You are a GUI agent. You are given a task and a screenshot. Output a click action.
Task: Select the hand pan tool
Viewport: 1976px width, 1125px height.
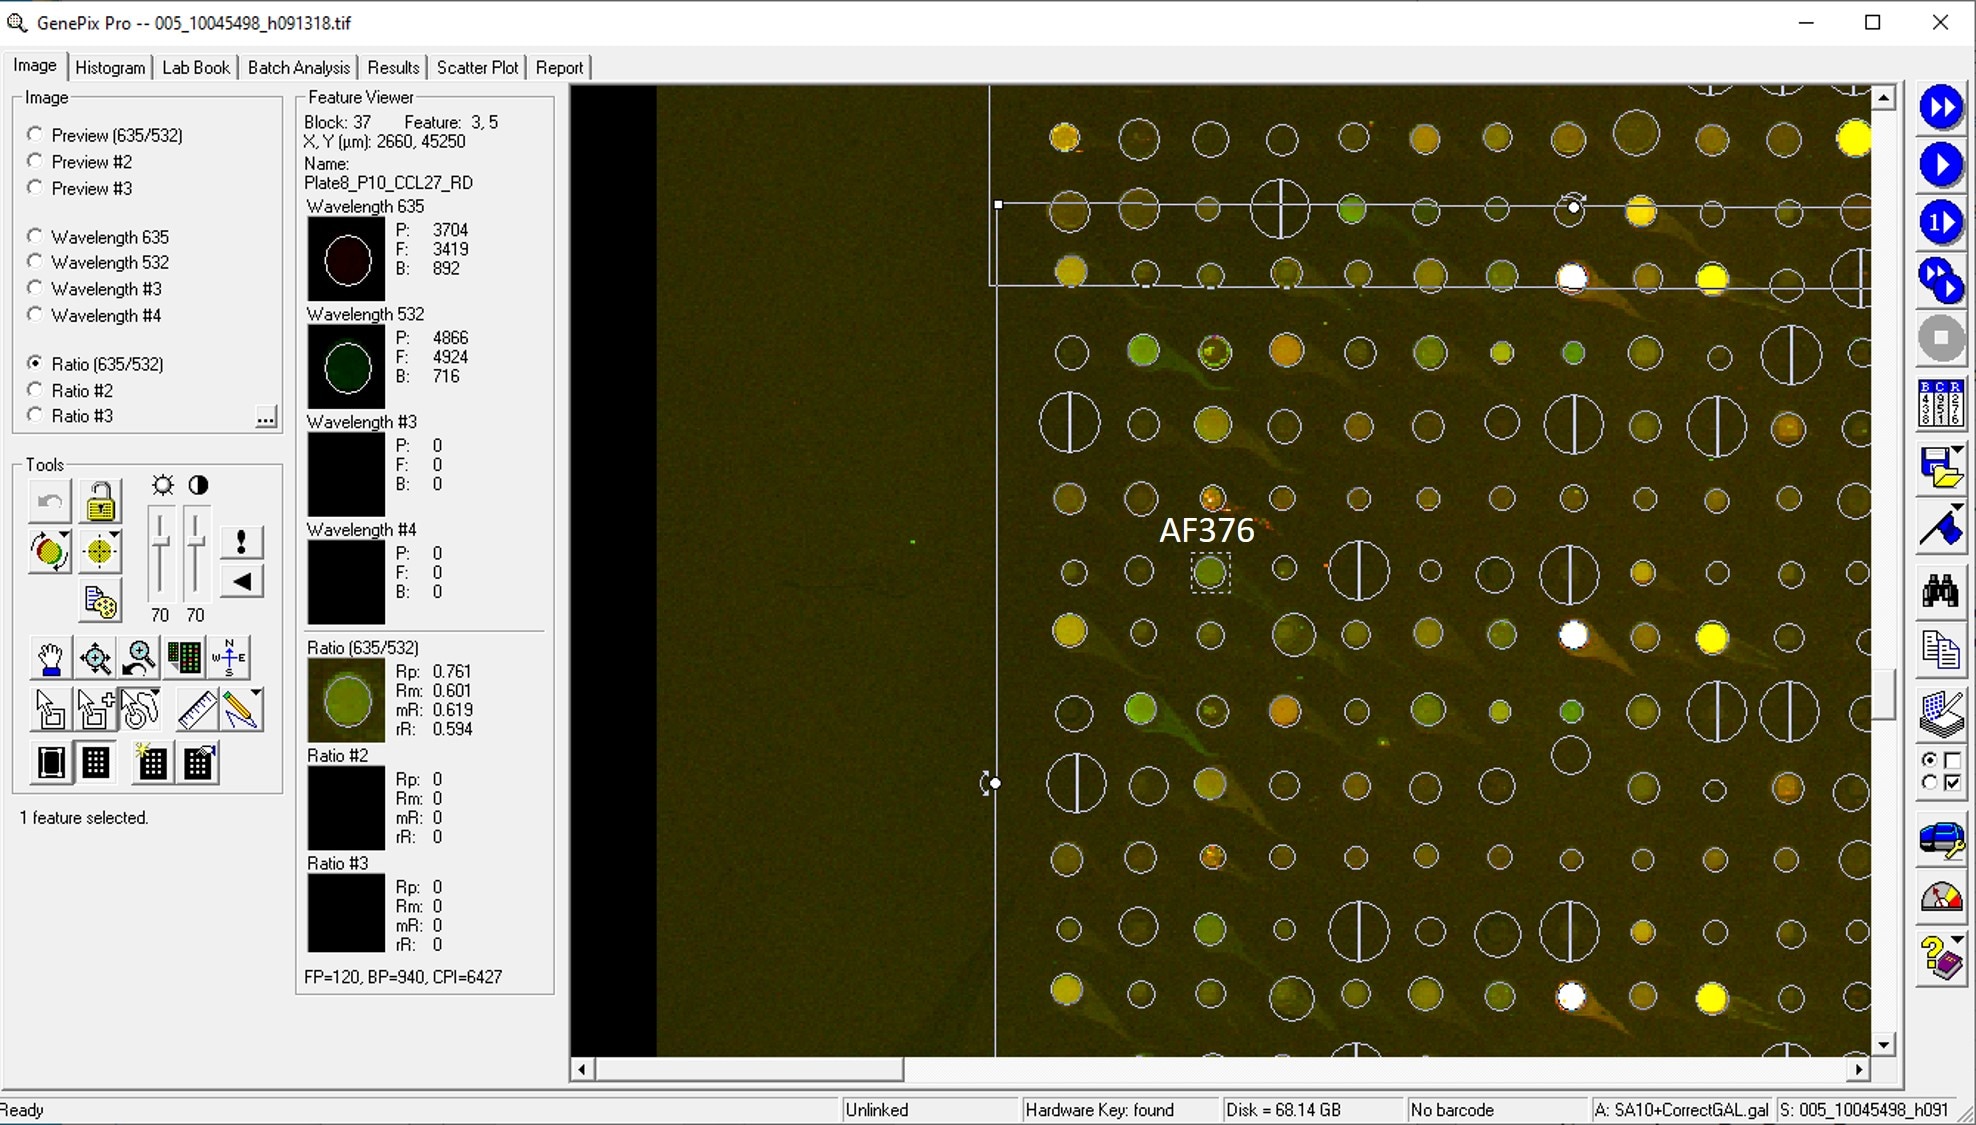50,657
